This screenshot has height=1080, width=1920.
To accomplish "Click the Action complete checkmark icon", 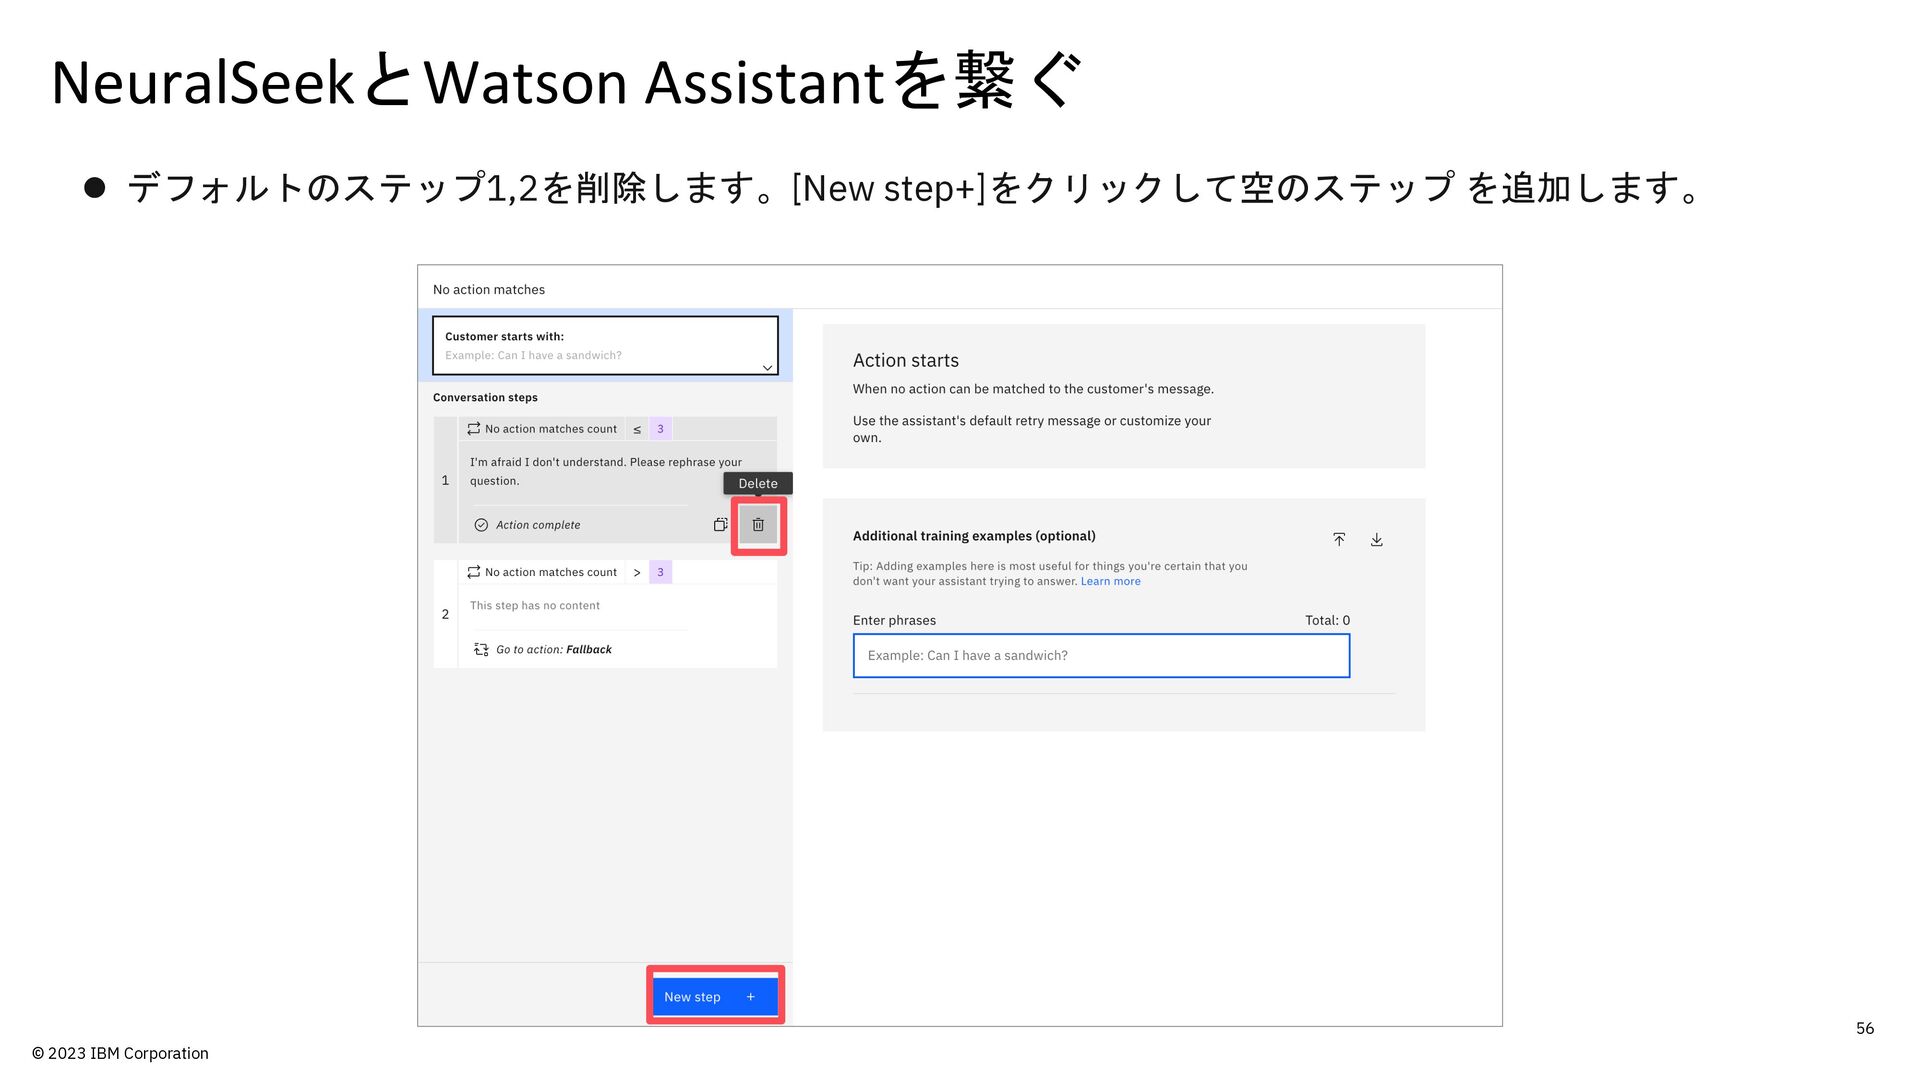I will (481, 525).
